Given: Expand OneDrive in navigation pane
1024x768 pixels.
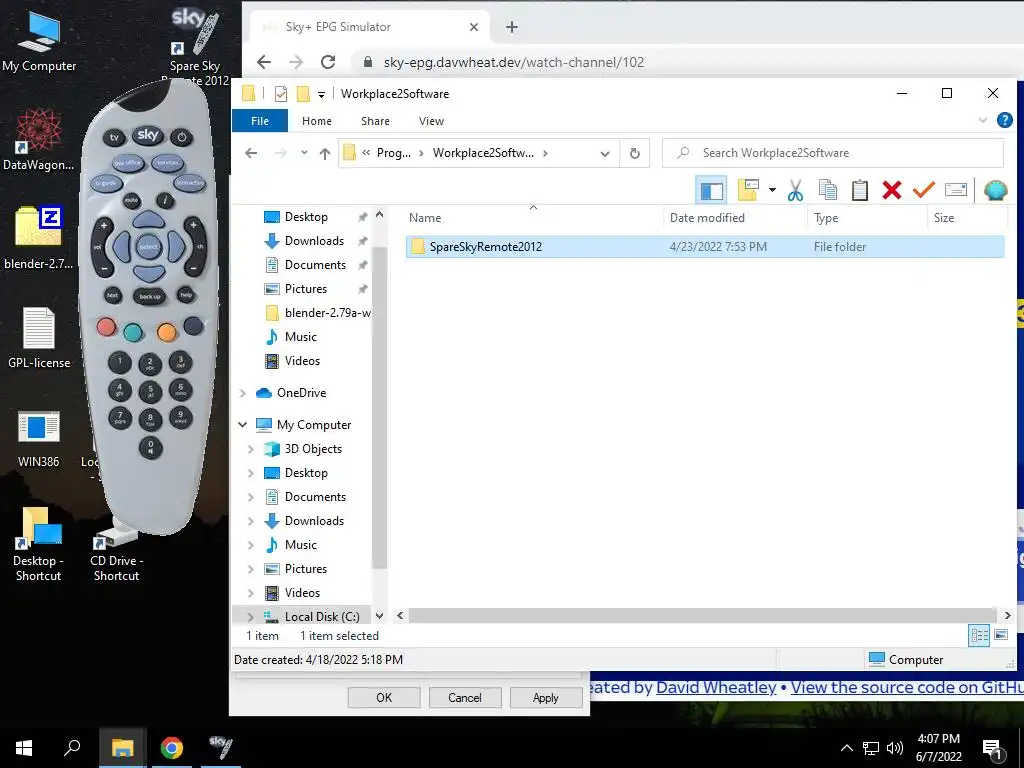Looking at the screenshot, I should pos(243,393).
